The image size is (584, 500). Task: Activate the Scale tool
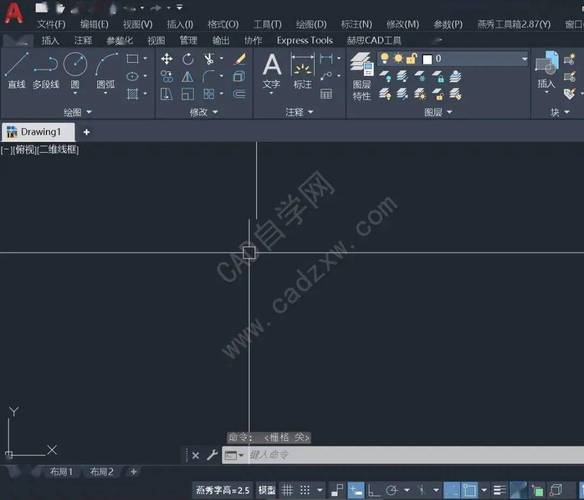(188, 94)
